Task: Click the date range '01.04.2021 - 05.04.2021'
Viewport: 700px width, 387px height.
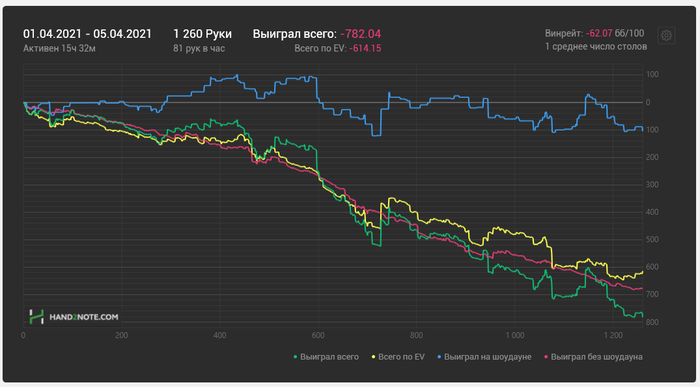Action: click(x=88, y=34)
